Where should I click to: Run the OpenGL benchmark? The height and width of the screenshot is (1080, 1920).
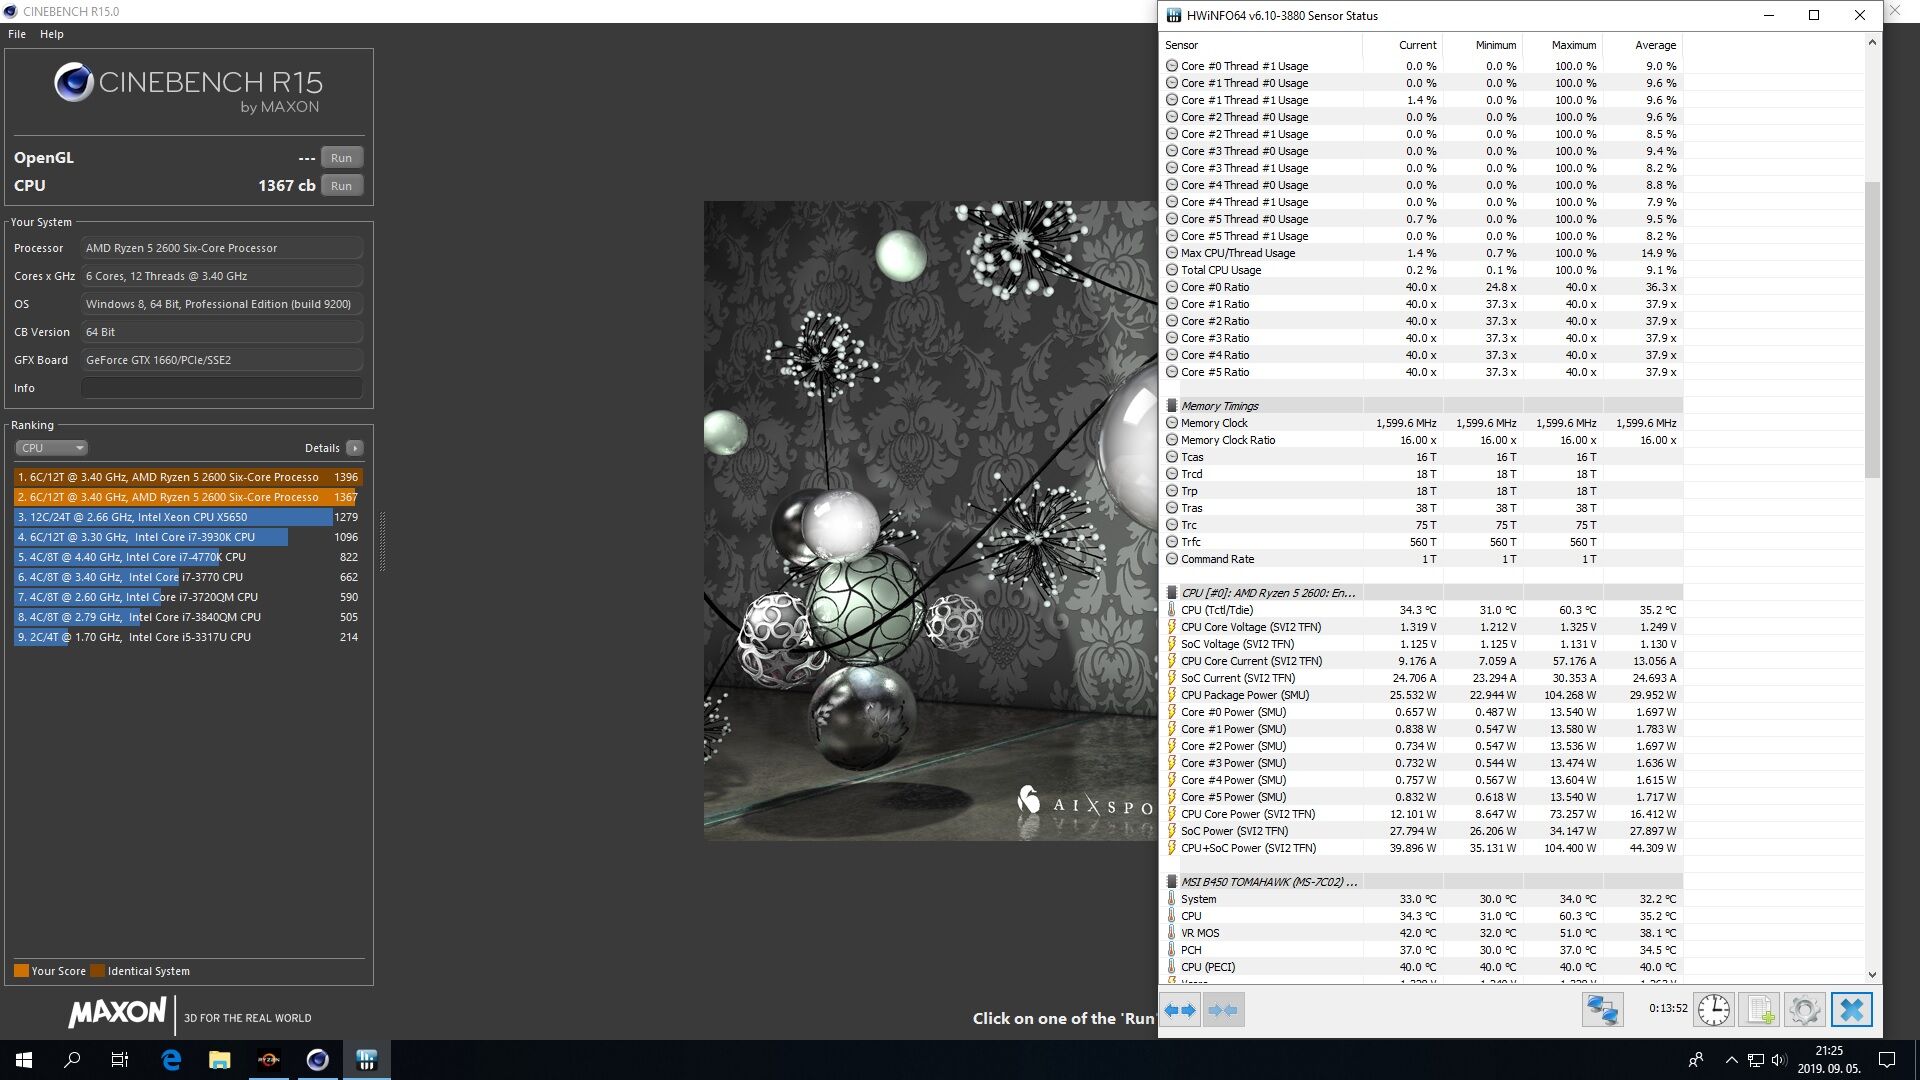(x=341, y=158)
